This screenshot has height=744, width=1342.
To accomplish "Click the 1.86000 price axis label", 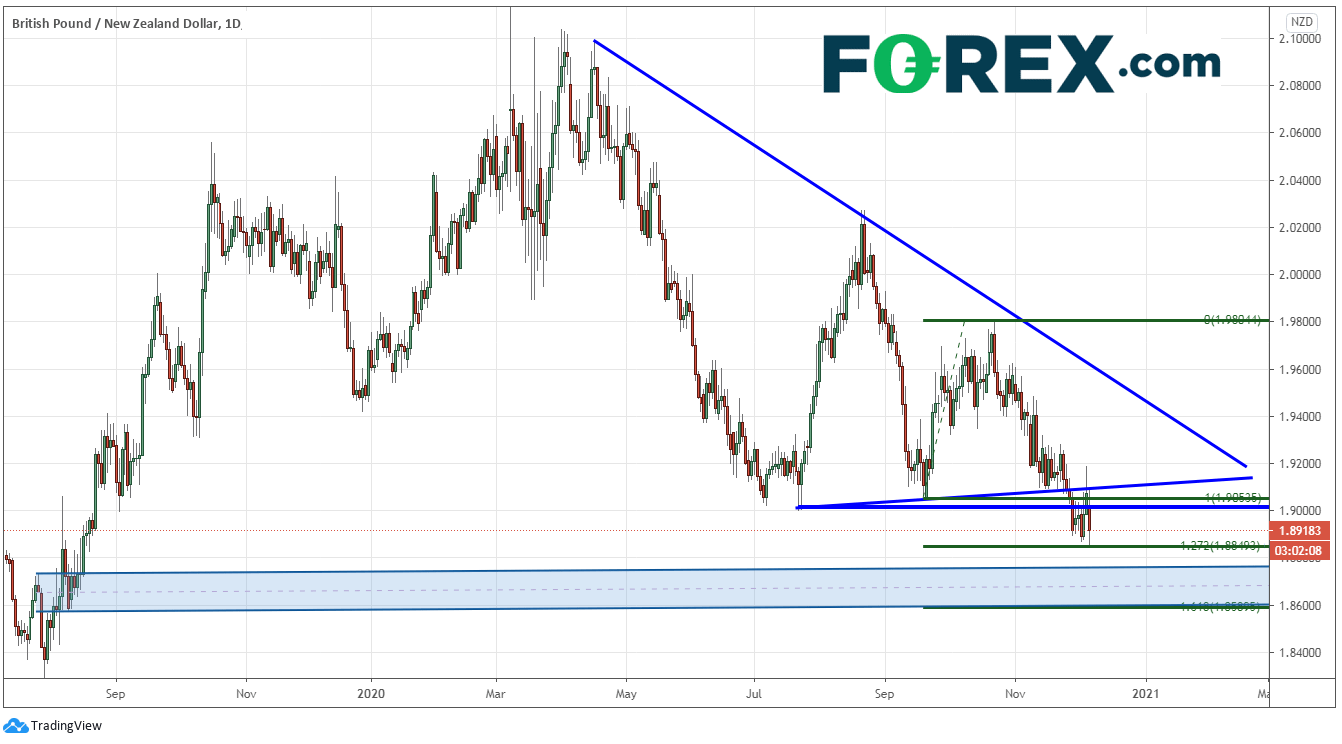I will tap(1301, 606).
